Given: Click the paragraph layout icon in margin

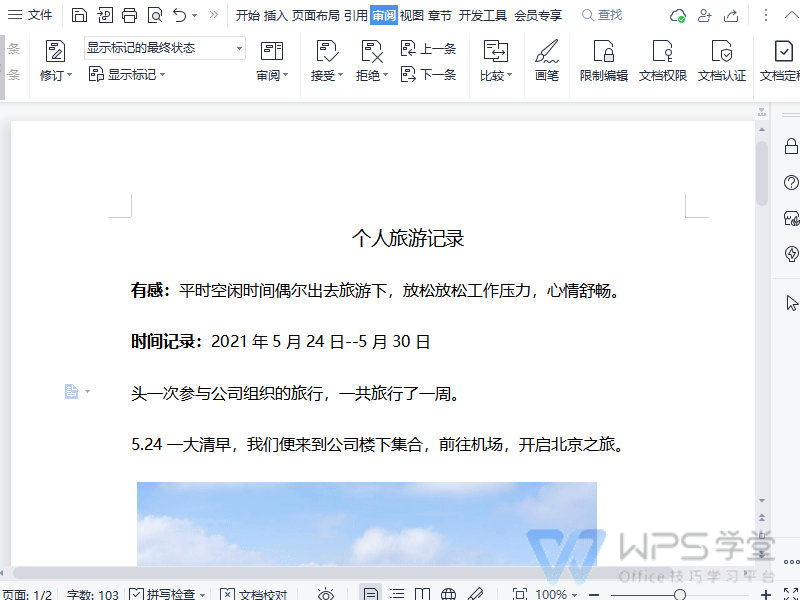Looking at the screenshot, I should point(71,391).
